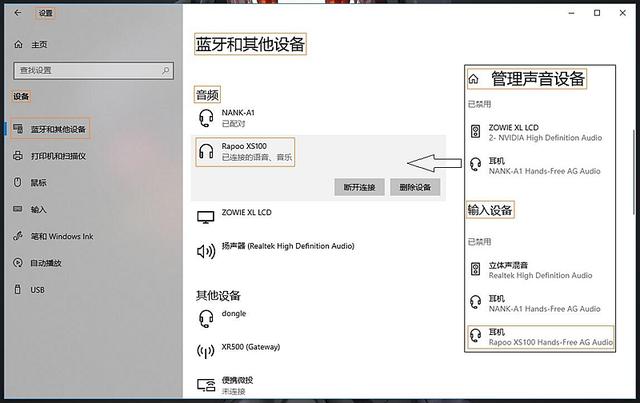The image size is (640, 403).
Task: Click the printer icon in sidebar
Action: (x=18, y=156)
